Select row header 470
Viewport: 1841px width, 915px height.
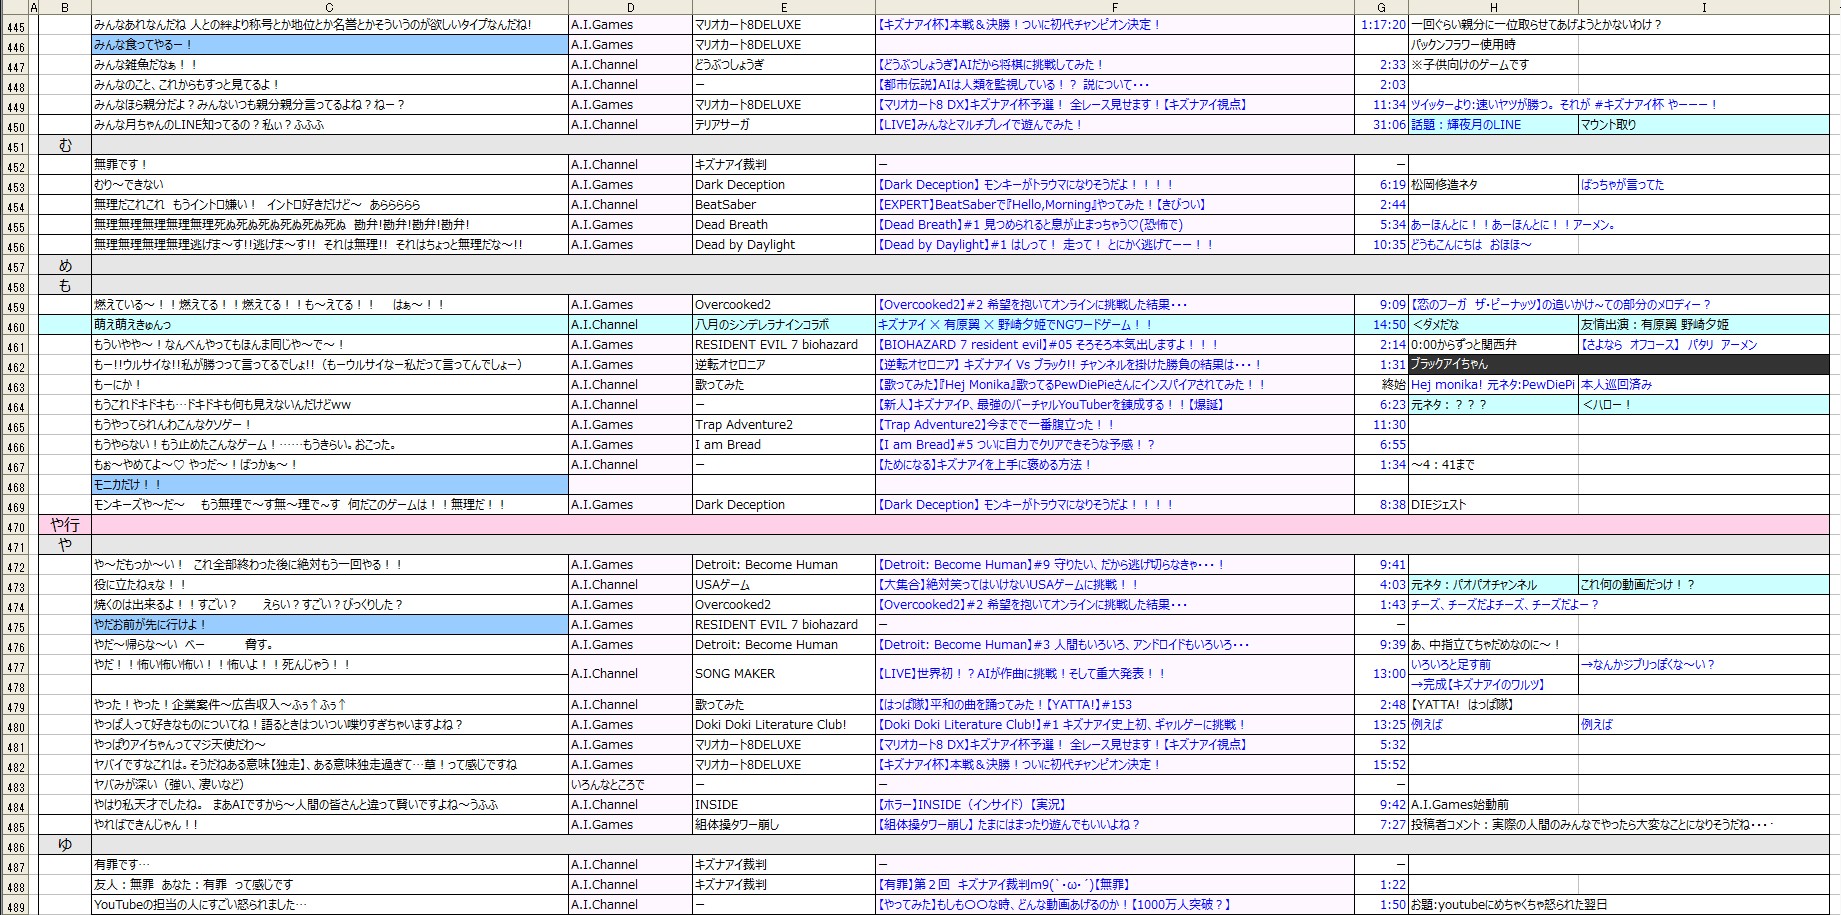pos(15,525)
